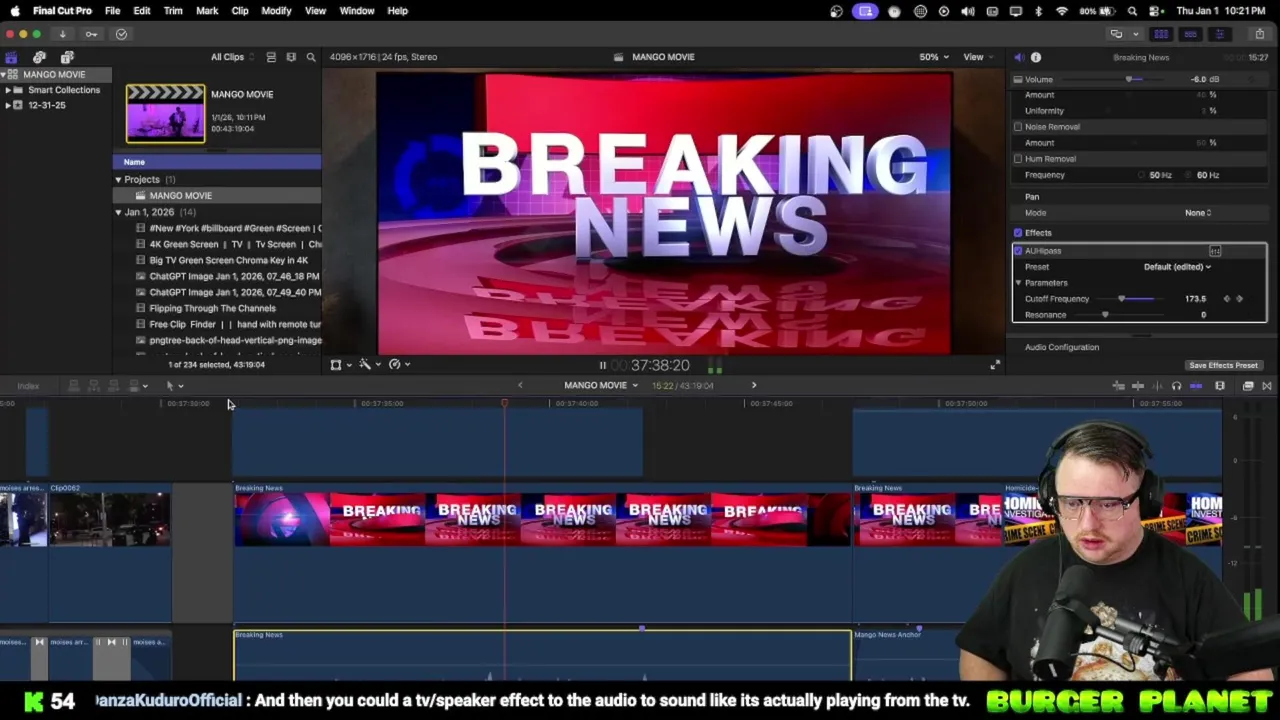1280x720 pixels.
Task: Expand the Smart Collections folder
Action: coord(7,90)
